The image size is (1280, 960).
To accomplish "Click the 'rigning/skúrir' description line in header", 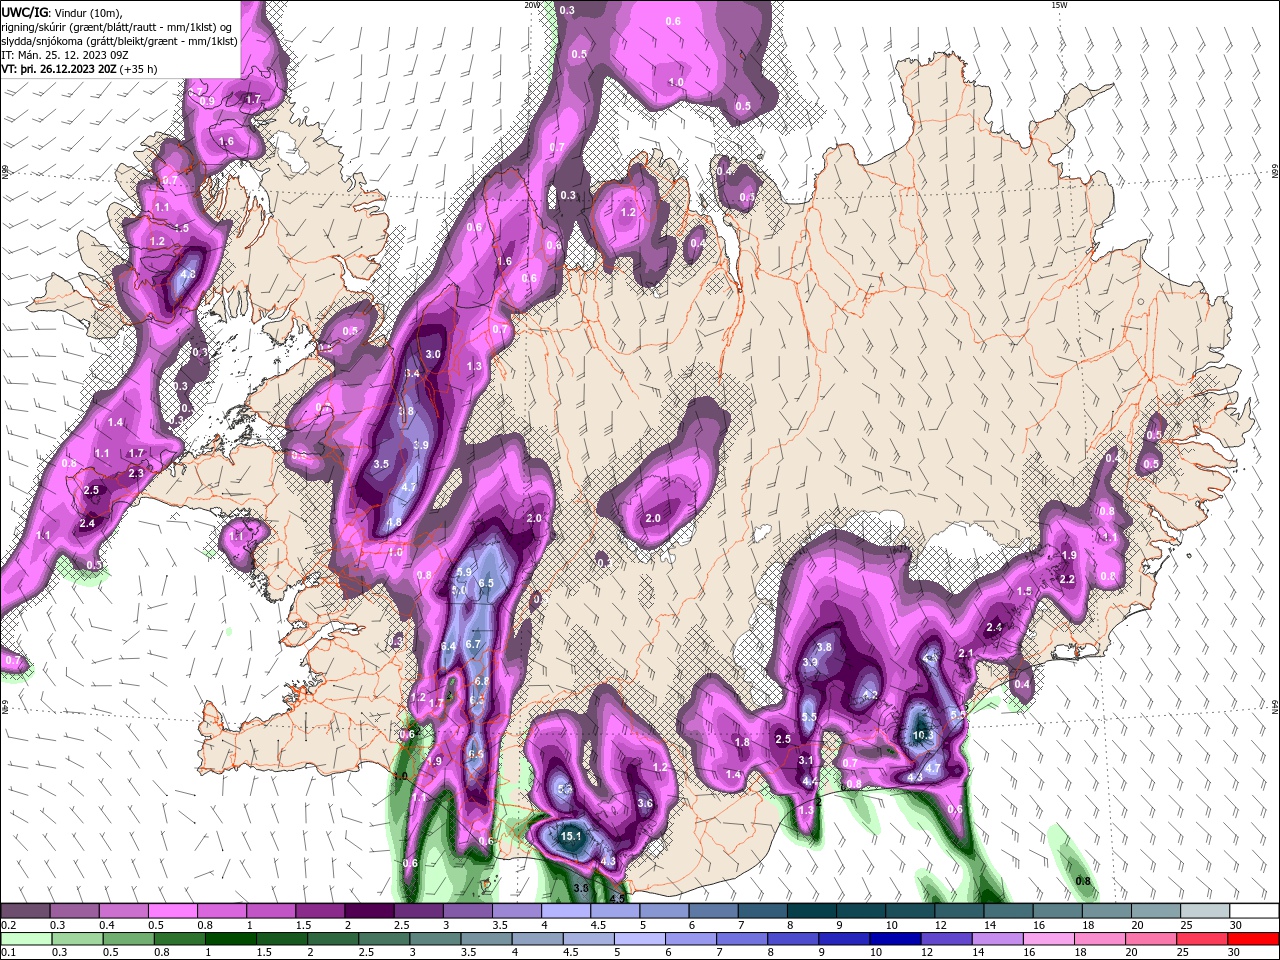I will (x=116, y=27).
